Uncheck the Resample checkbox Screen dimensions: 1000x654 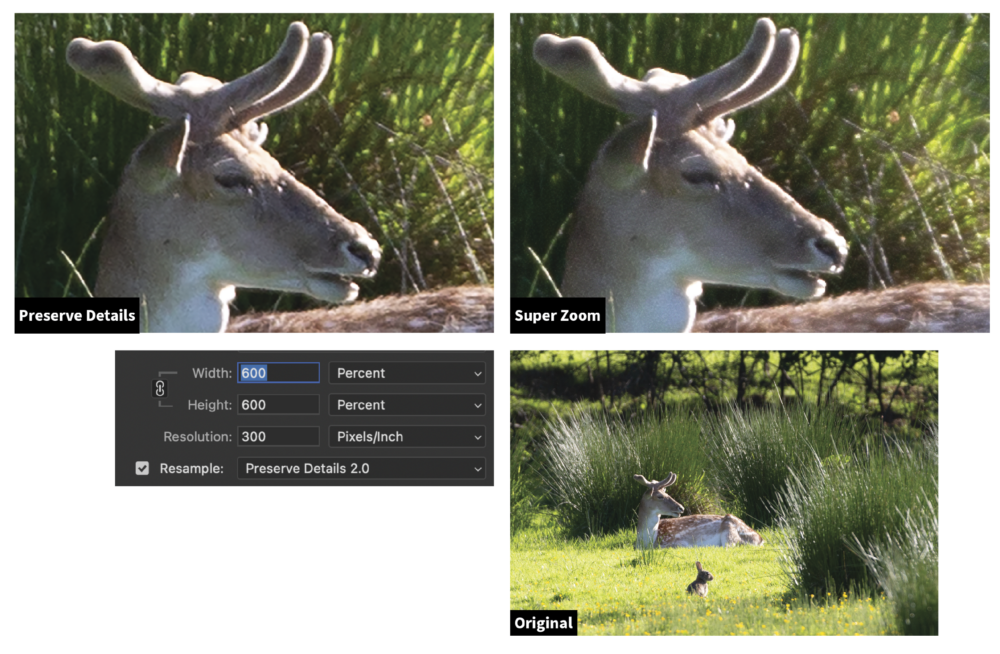click(142, 468)
